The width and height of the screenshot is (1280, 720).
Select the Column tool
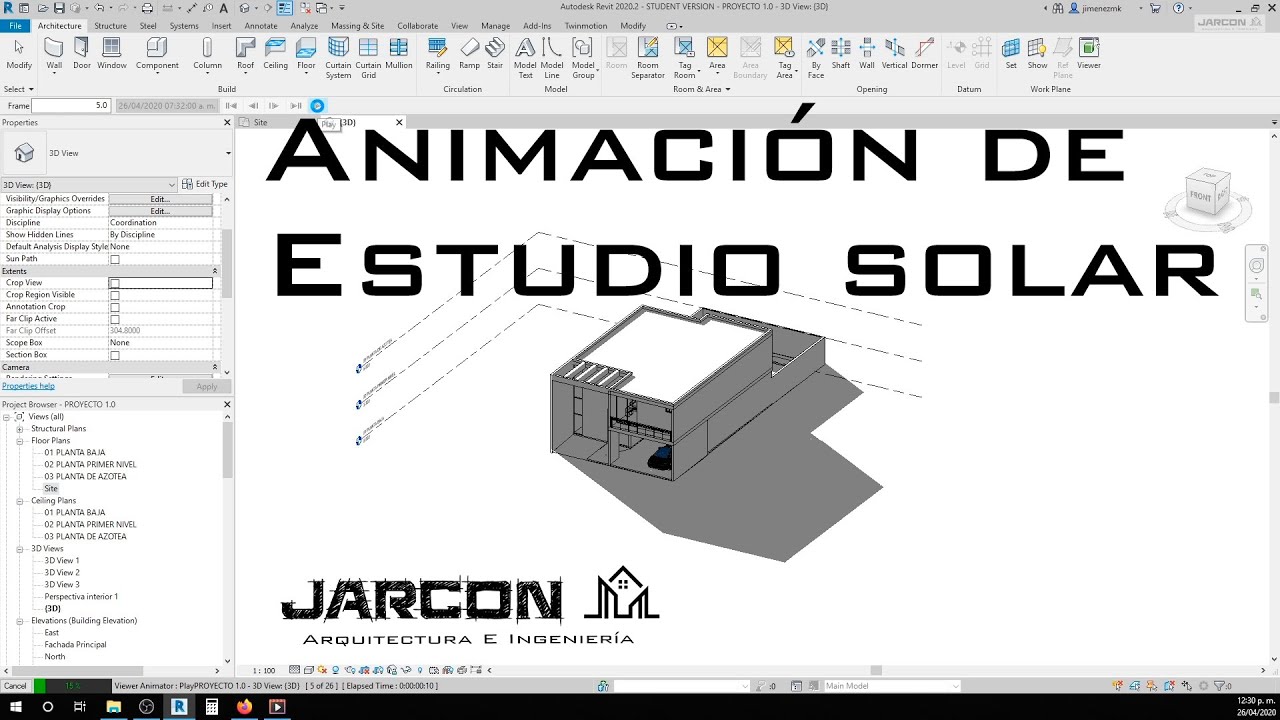click(207, 53)
